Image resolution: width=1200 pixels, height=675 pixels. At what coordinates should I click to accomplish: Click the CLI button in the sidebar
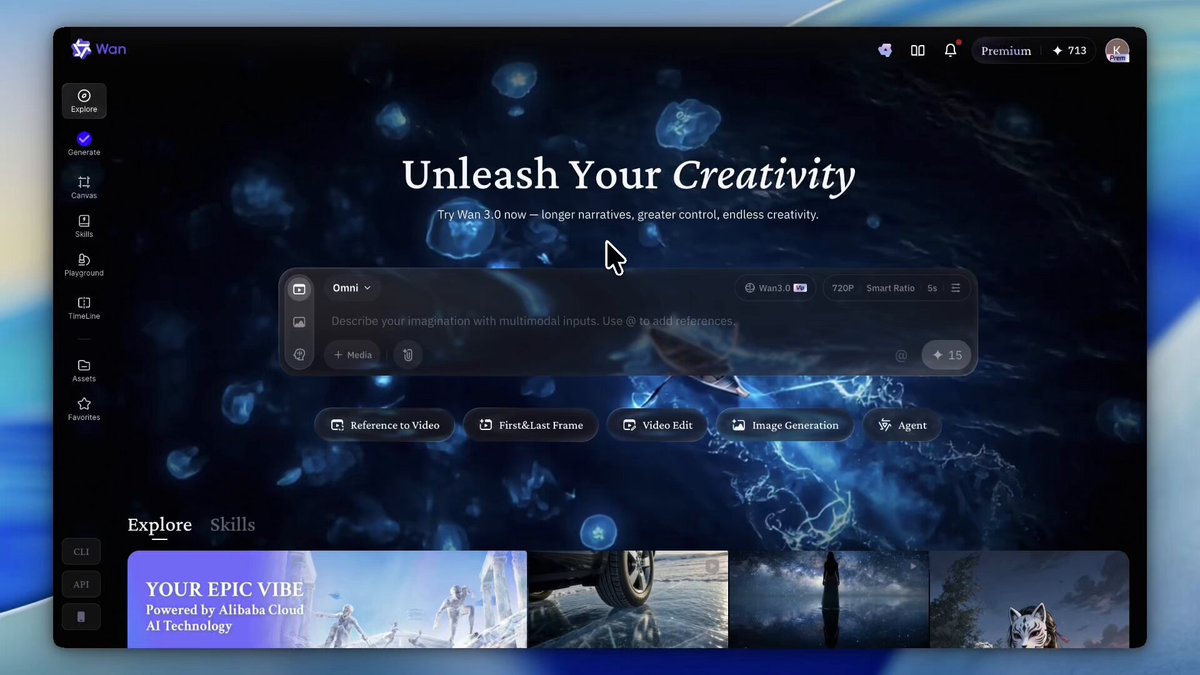click(81, 551)
